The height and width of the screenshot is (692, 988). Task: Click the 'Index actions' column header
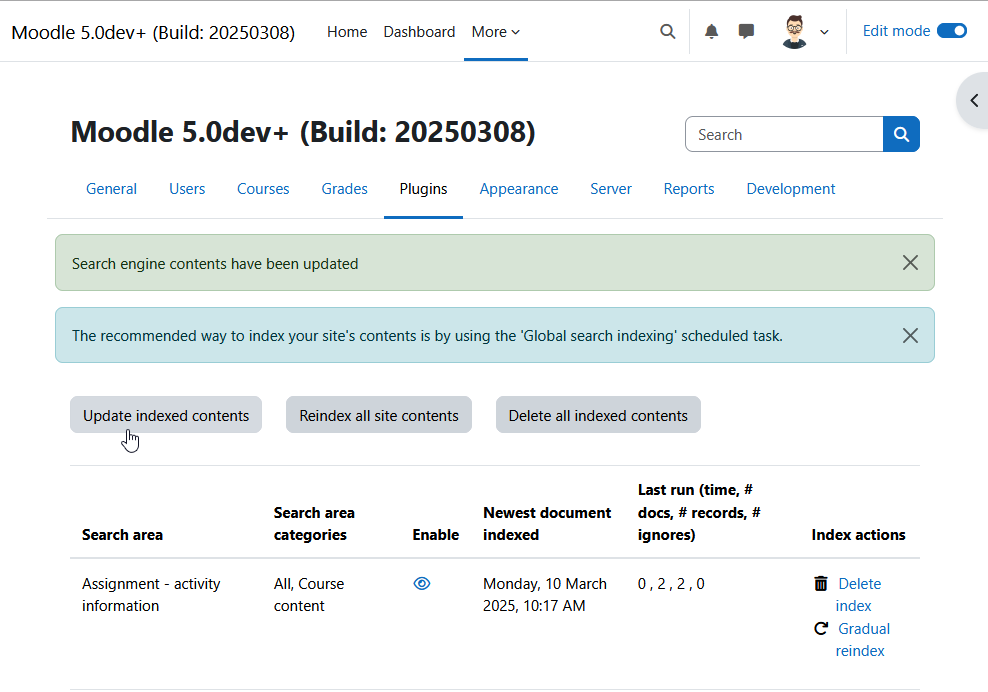858,535
